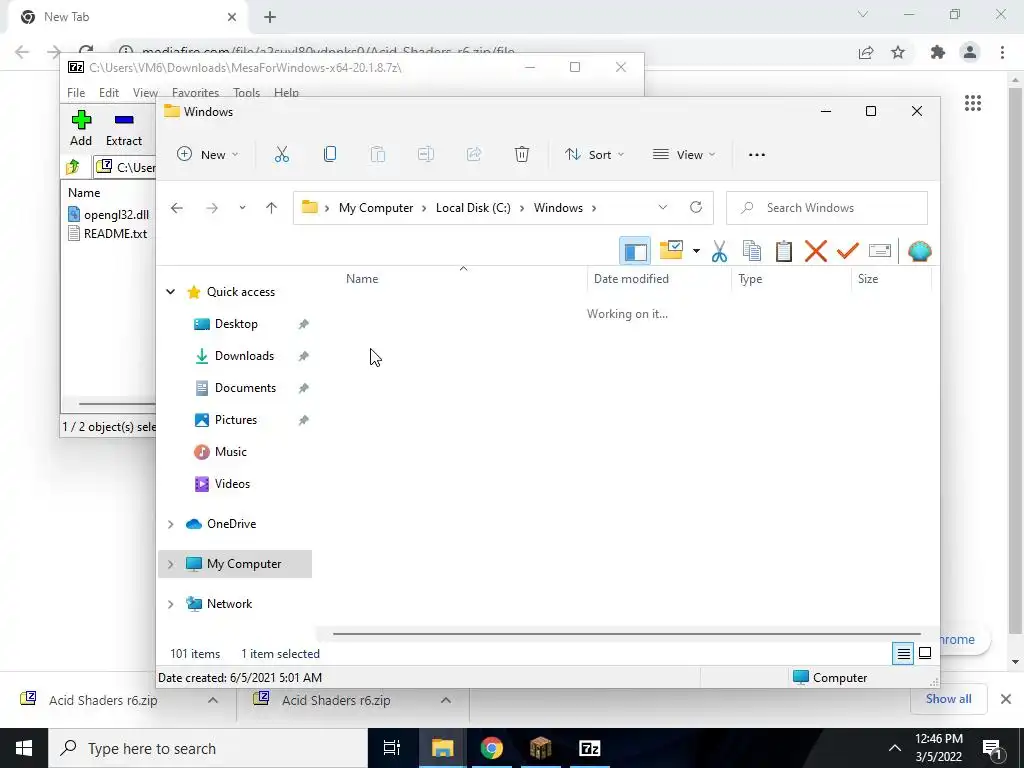
Task: Click the Chrome bookmark star icon
Action: point(898,52)
